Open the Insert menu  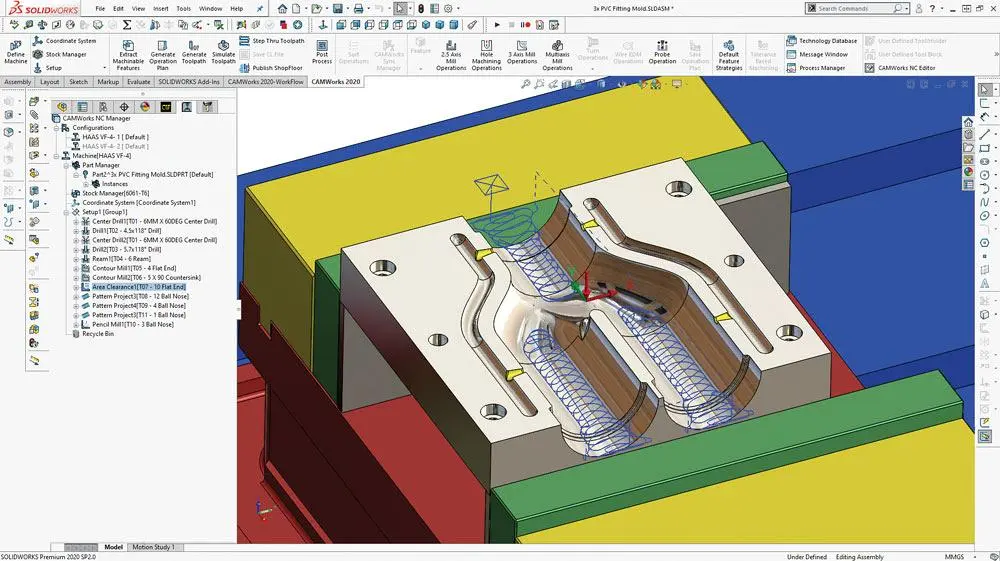[161, 9]
